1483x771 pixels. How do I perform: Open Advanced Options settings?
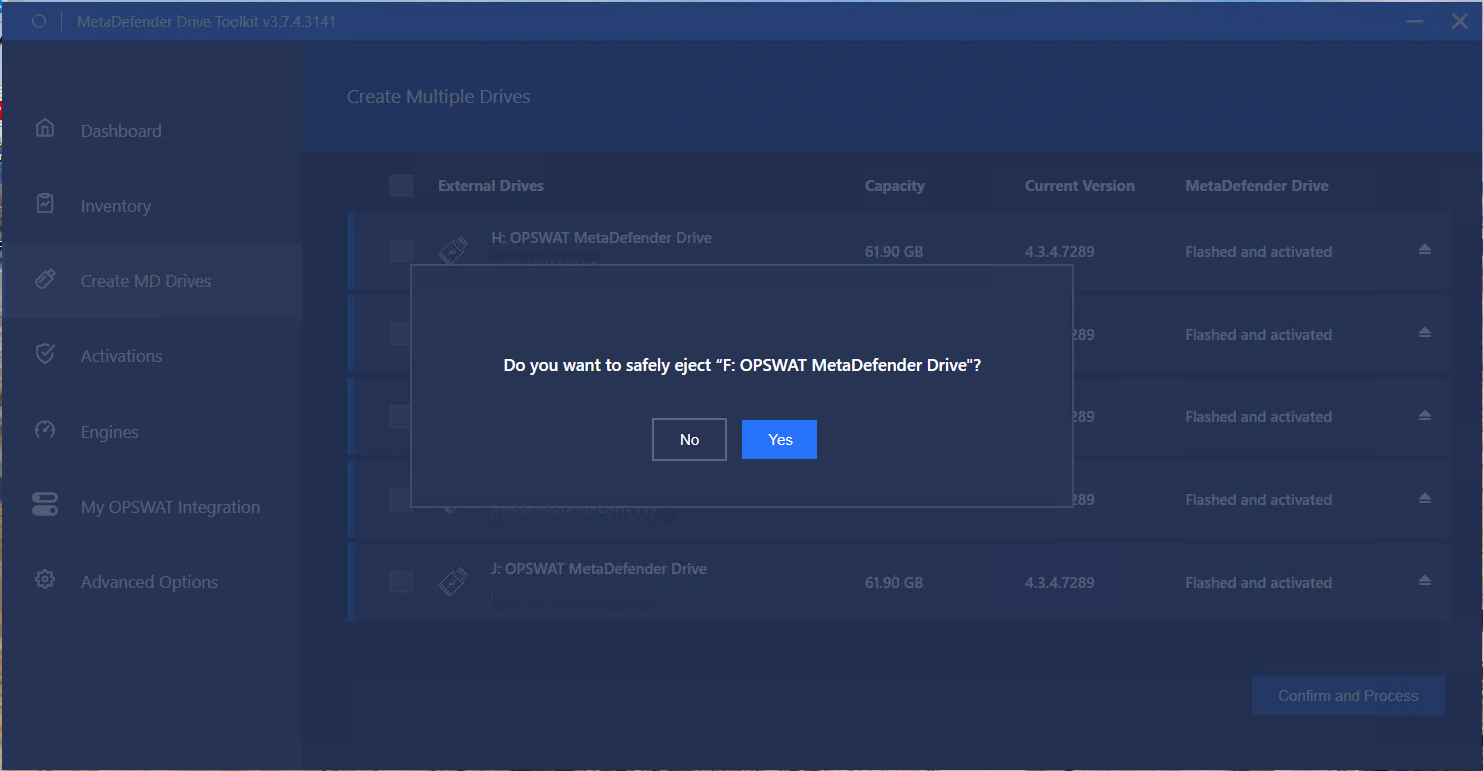151,582
